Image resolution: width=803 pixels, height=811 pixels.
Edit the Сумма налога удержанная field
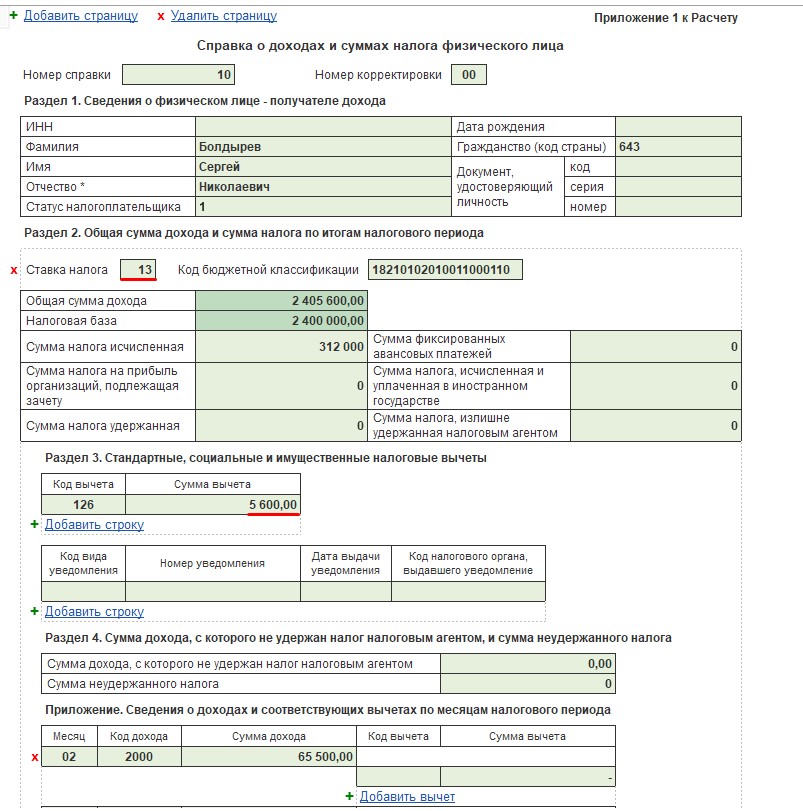point(281,426)
